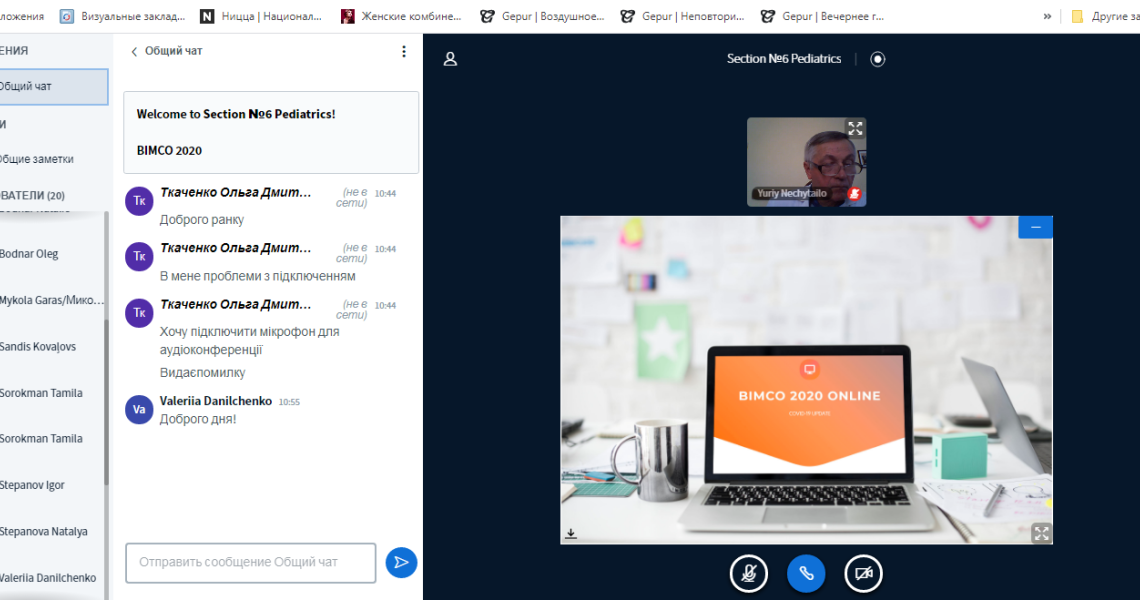Click the users count header showing (20)
Screen dimensions: 1140x600
[33, 196]
